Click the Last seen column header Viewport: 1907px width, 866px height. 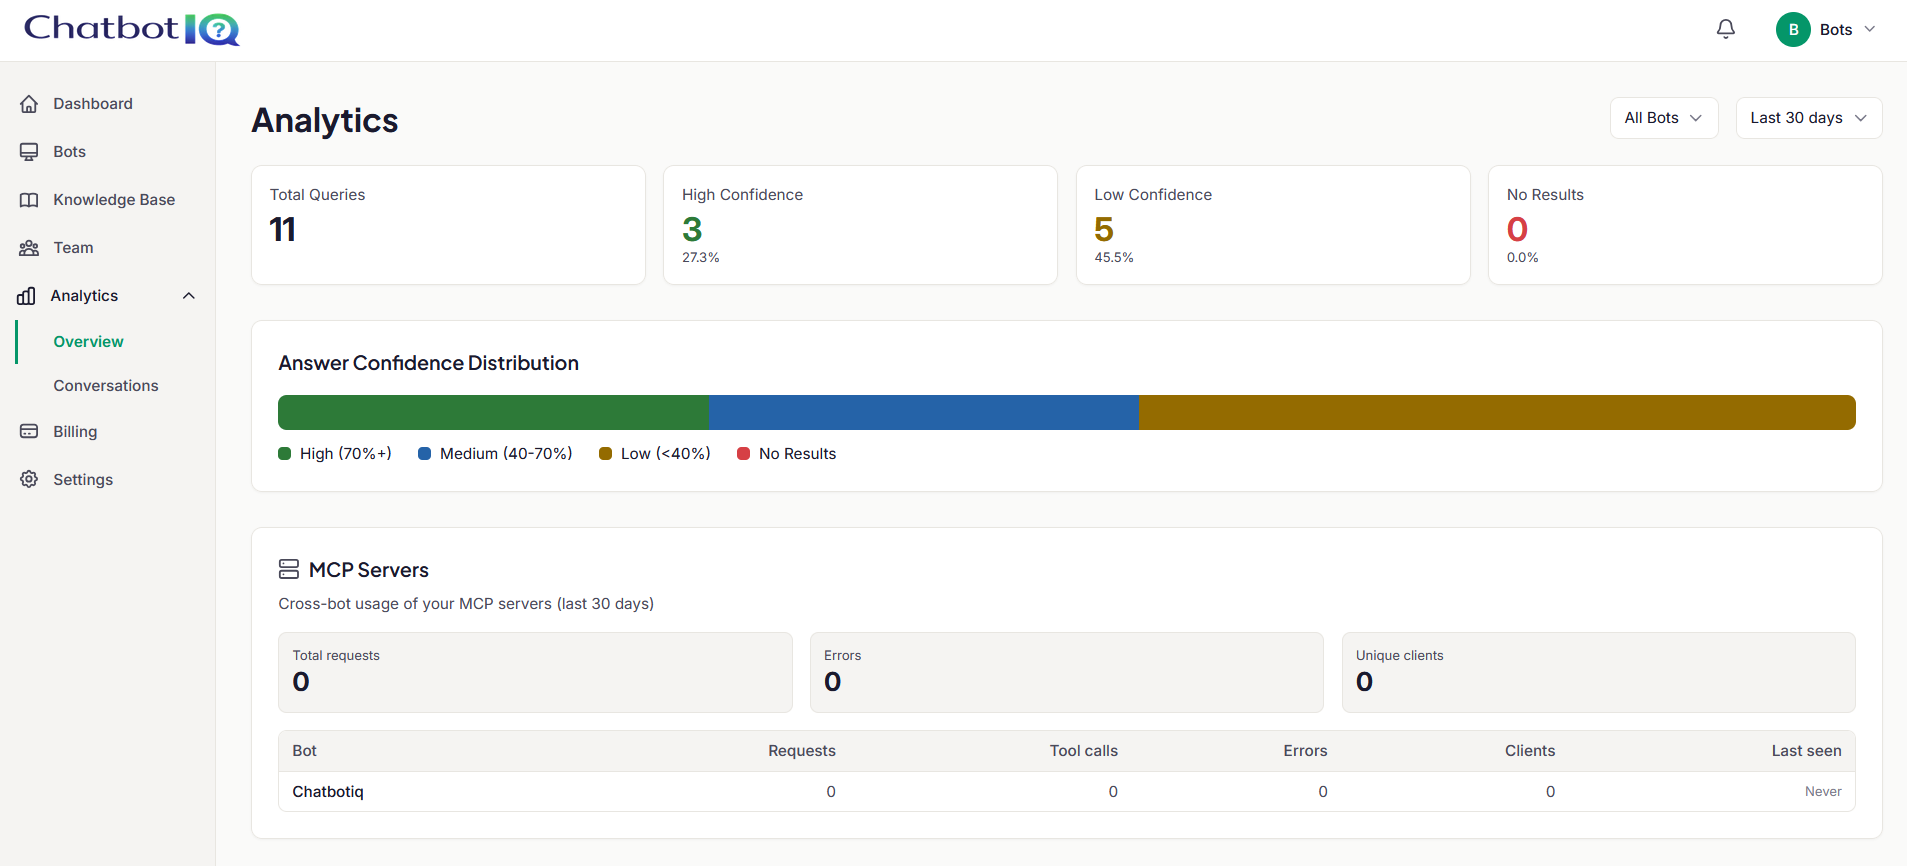pos(1807,751)
